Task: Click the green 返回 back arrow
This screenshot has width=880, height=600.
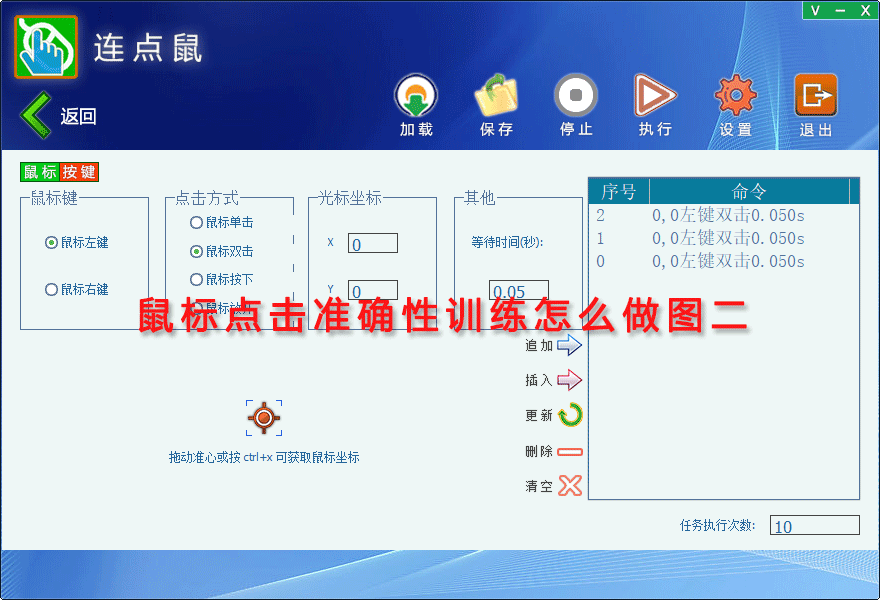Action: pos(36,115)
